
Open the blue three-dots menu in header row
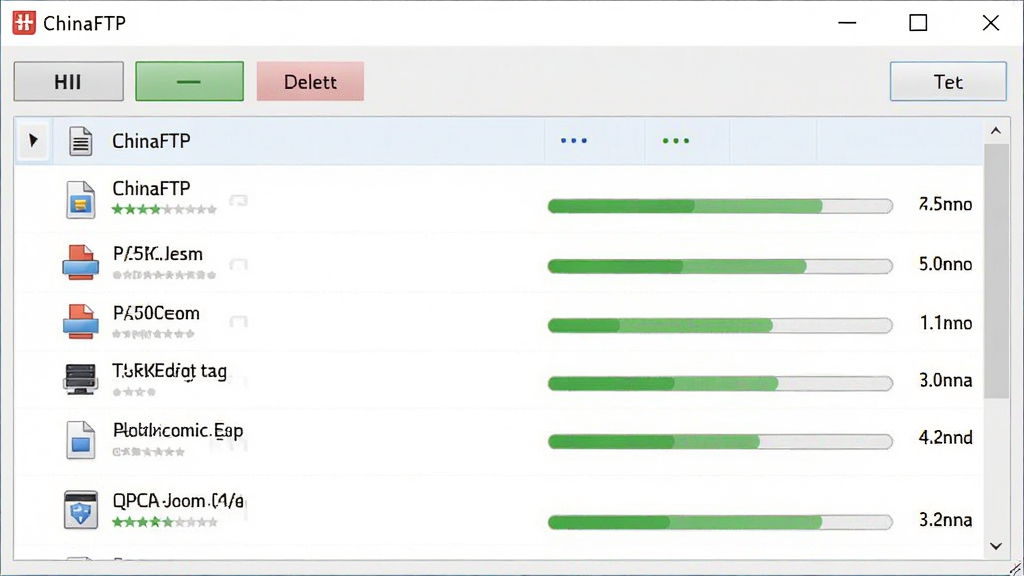click(x=574, y=140)
